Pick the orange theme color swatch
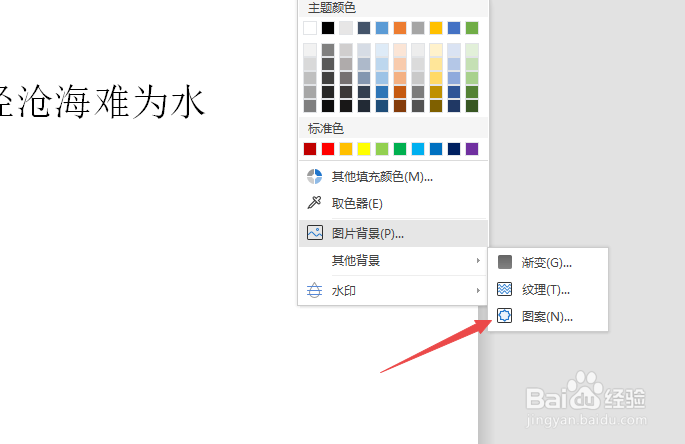This screenshot has width=685, height=444. pyautogui.click(x=400, y=28)
